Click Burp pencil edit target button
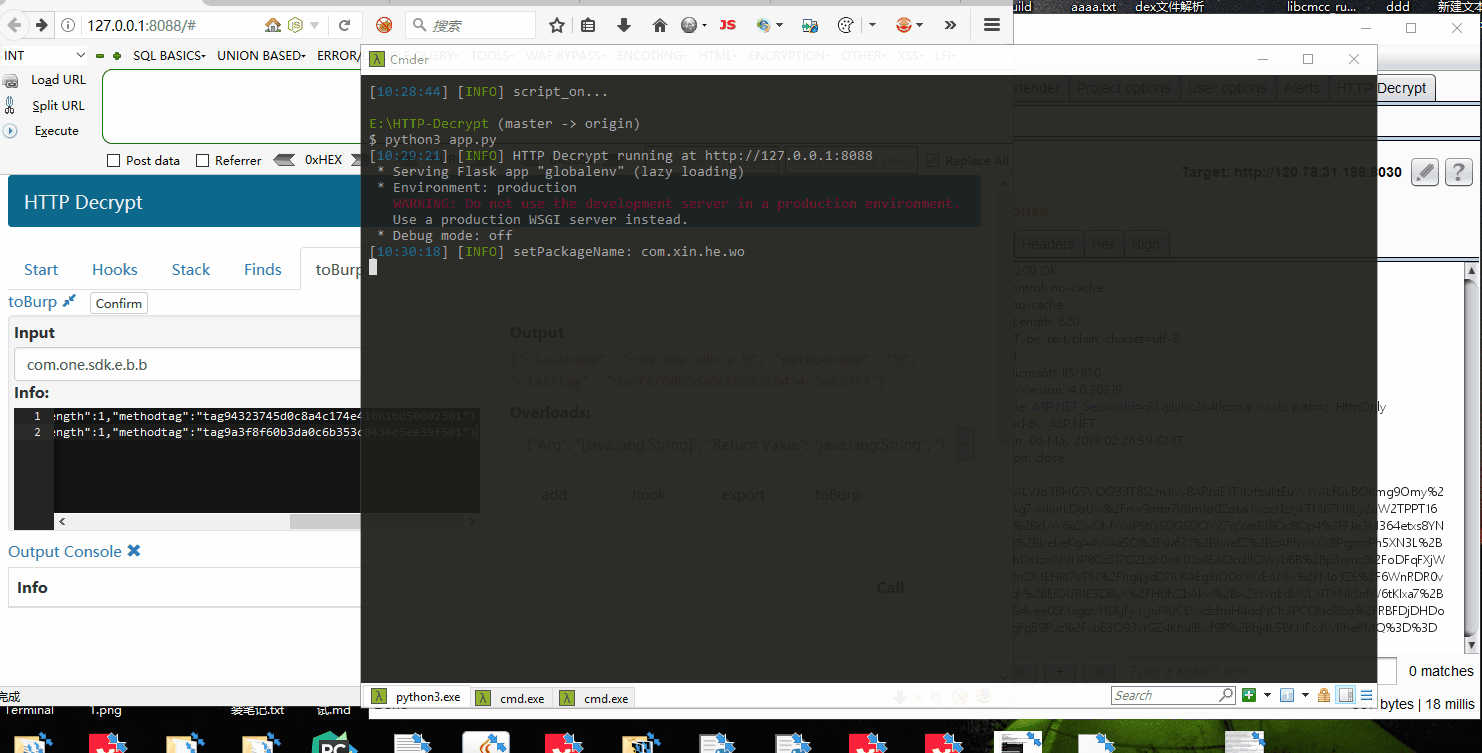The height and width of the screenshot is (753, 1482). (x=1424, y=172)
